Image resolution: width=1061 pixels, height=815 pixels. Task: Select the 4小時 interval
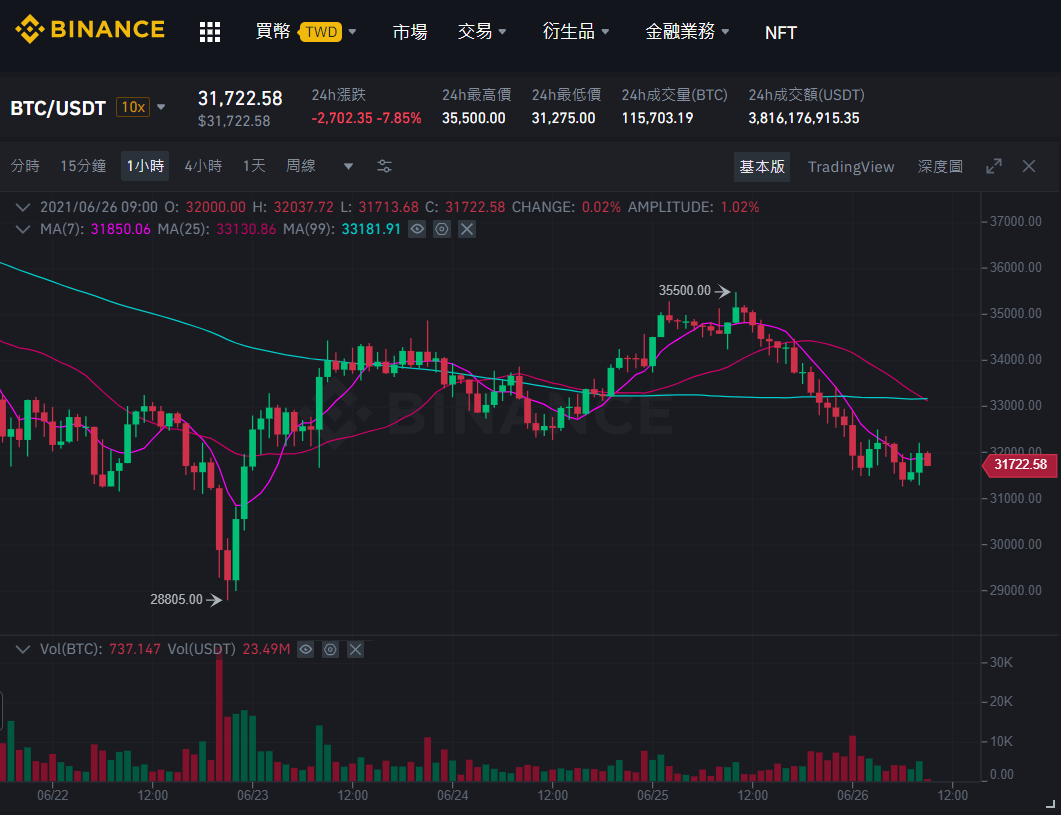pyautogui.click(x=203, y=166)
